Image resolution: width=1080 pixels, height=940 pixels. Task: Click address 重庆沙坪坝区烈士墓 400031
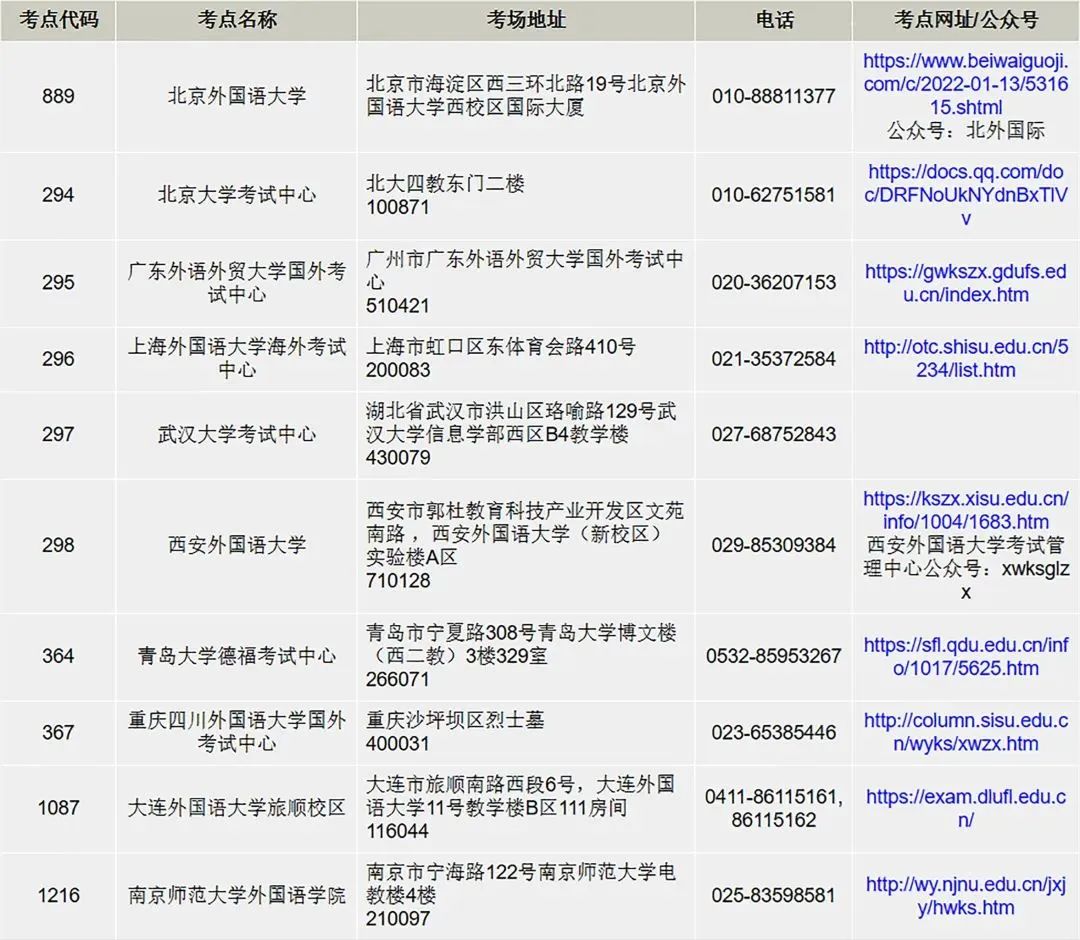455,732
